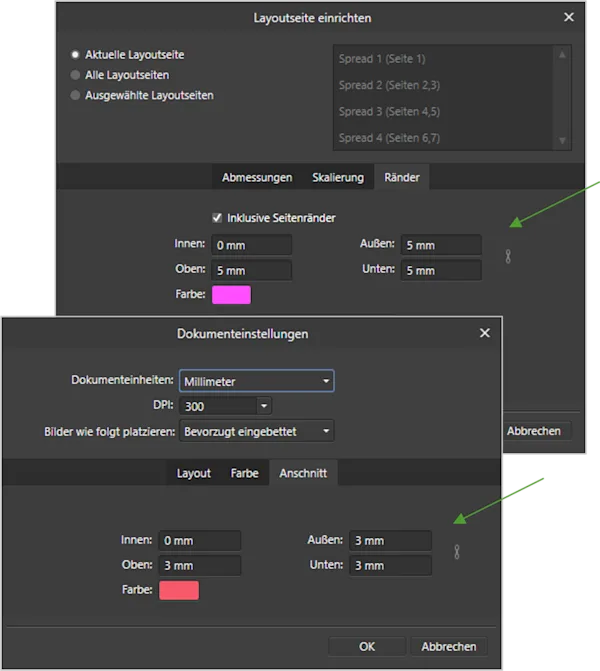Viewport: 600px width, 671px height.
Task: Switch to the Ränder tab
Action: point(401,177)
